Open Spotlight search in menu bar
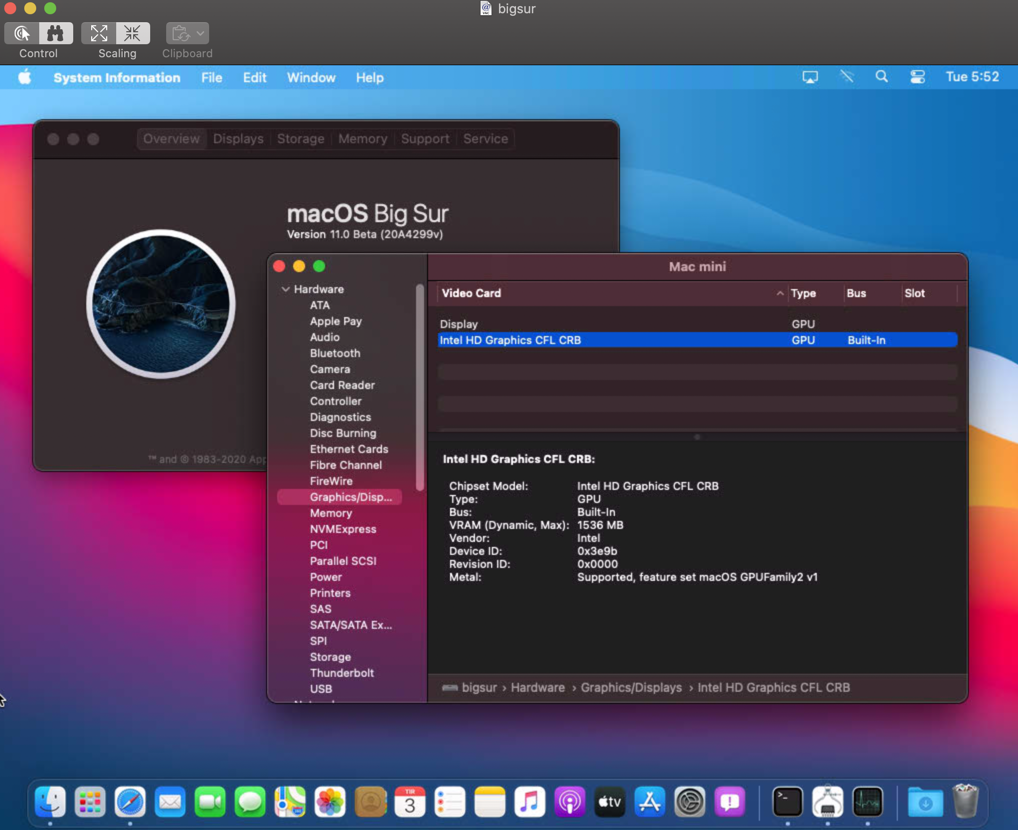Viewport: 1018px width, 830px height. pos(882,77)
